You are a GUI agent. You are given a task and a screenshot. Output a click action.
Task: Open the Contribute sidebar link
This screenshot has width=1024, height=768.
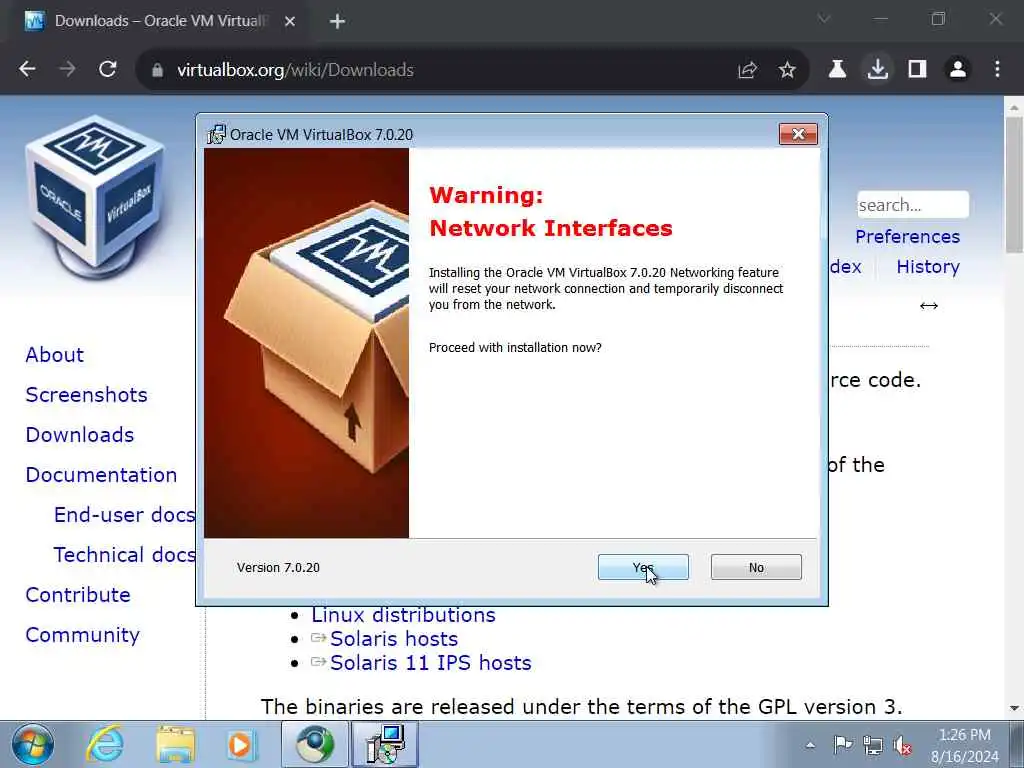78,594
